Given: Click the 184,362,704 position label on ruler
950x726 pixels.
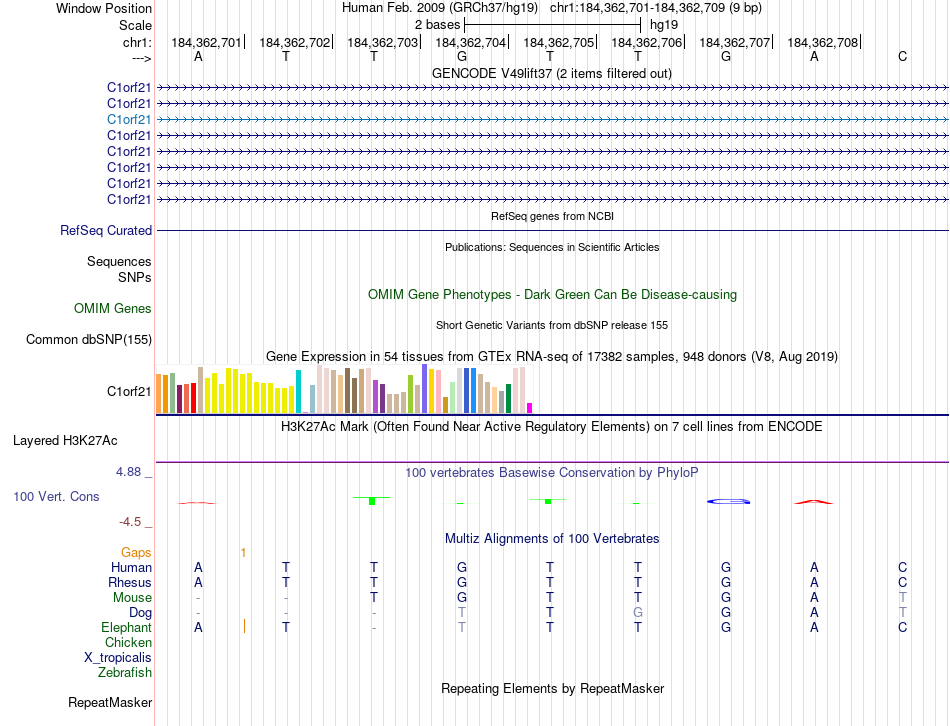Looking at the screenshot, I should tap(470, 43).
